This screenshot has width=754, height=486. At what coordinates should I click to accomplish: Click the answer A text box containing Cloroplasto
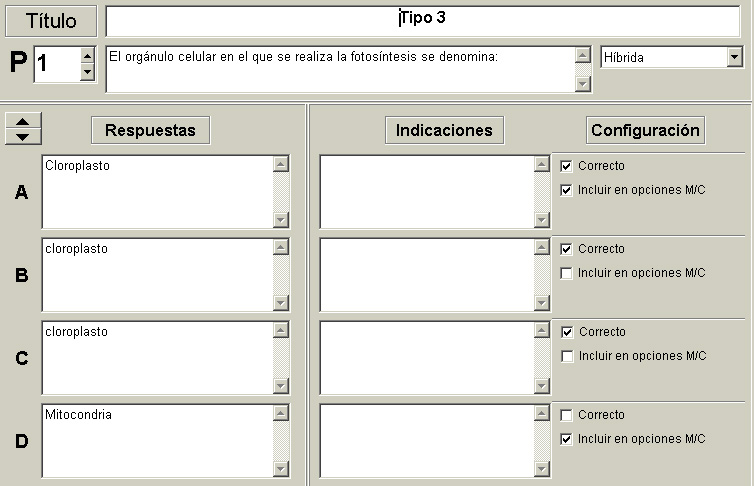(156, 191)
